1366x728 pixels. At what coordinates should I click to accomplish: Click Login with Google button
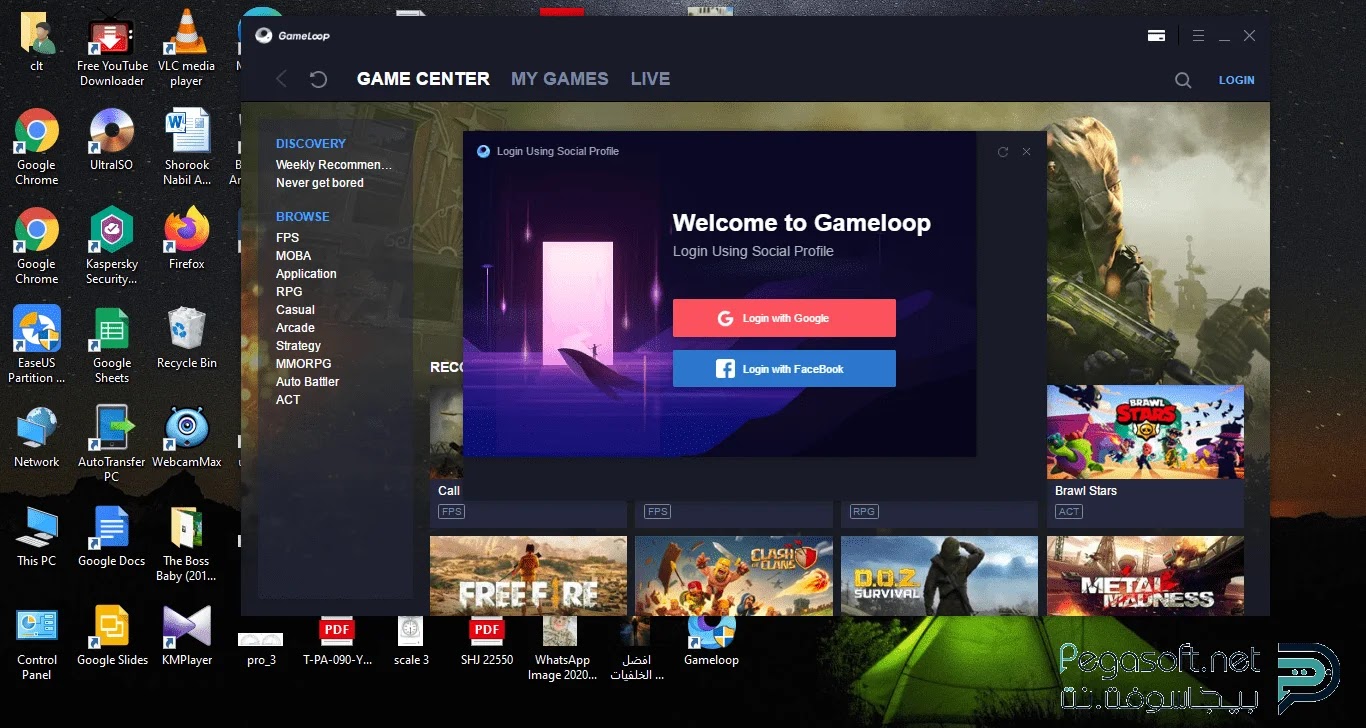[x=784, y=318]
